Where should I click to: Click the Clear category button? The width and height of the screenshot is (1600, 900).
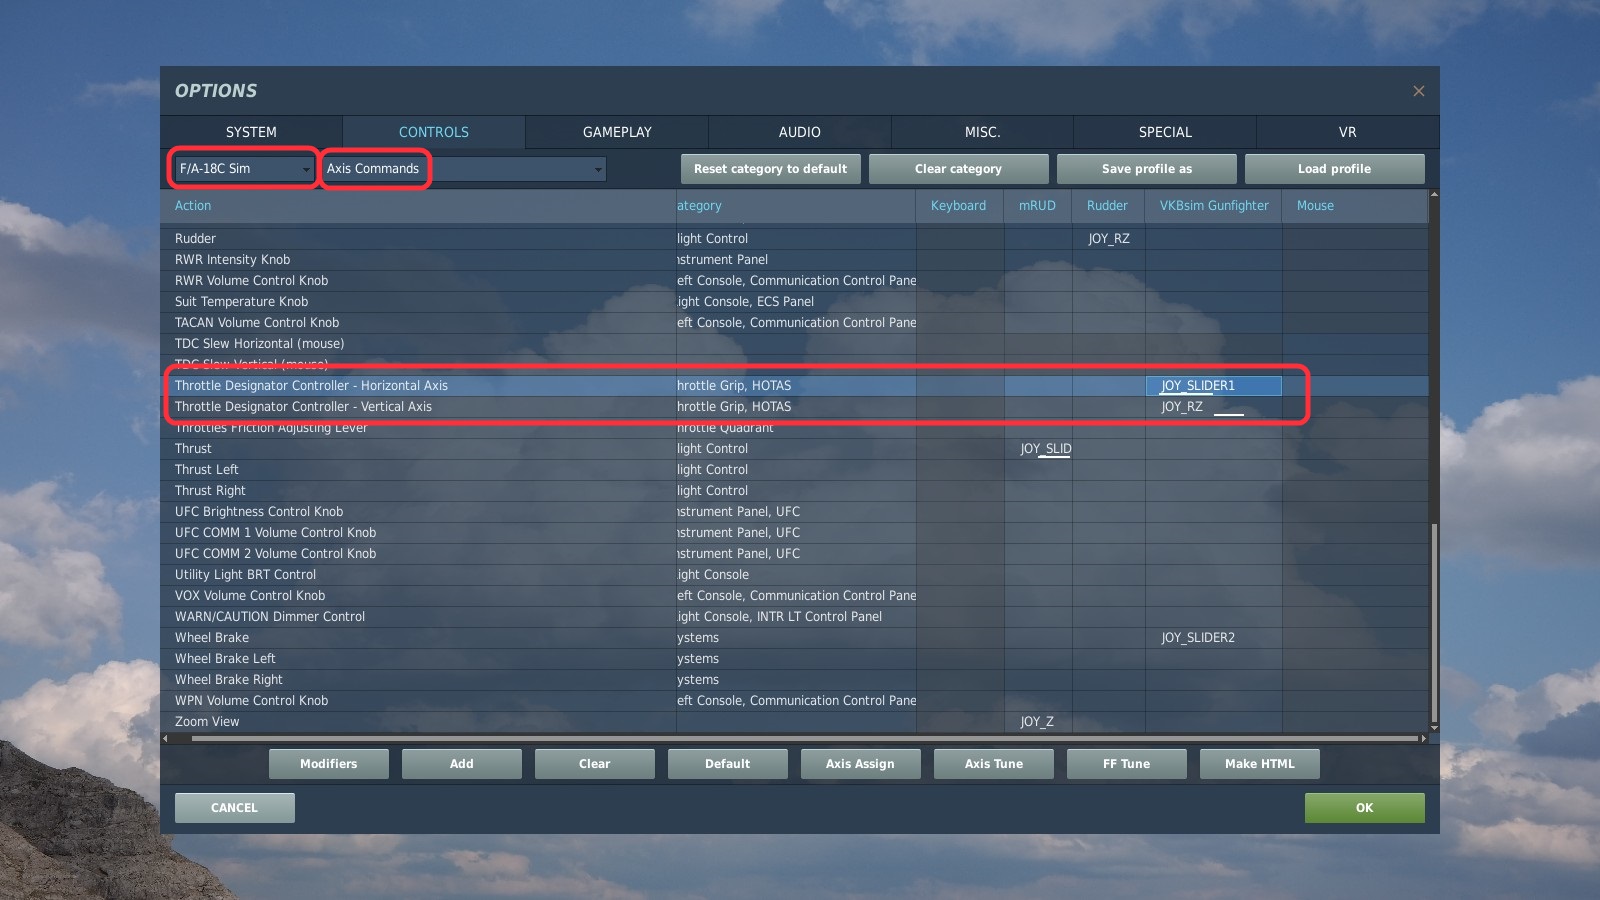[x=958, y=169]
